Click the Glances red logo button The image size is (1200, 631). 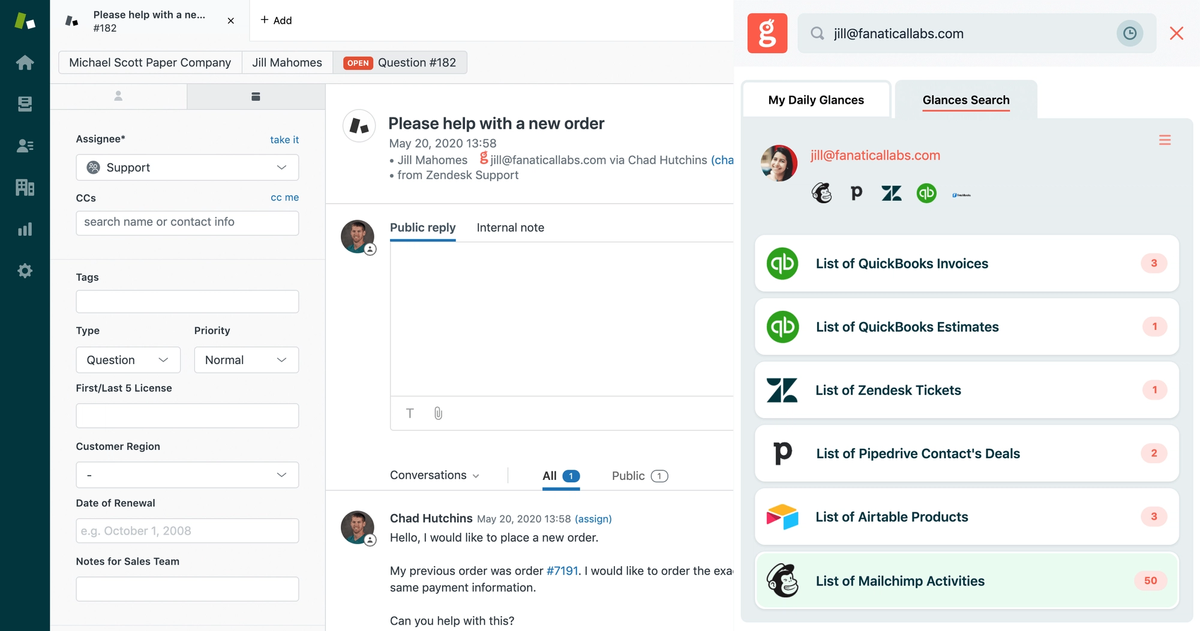pos(767,33)
